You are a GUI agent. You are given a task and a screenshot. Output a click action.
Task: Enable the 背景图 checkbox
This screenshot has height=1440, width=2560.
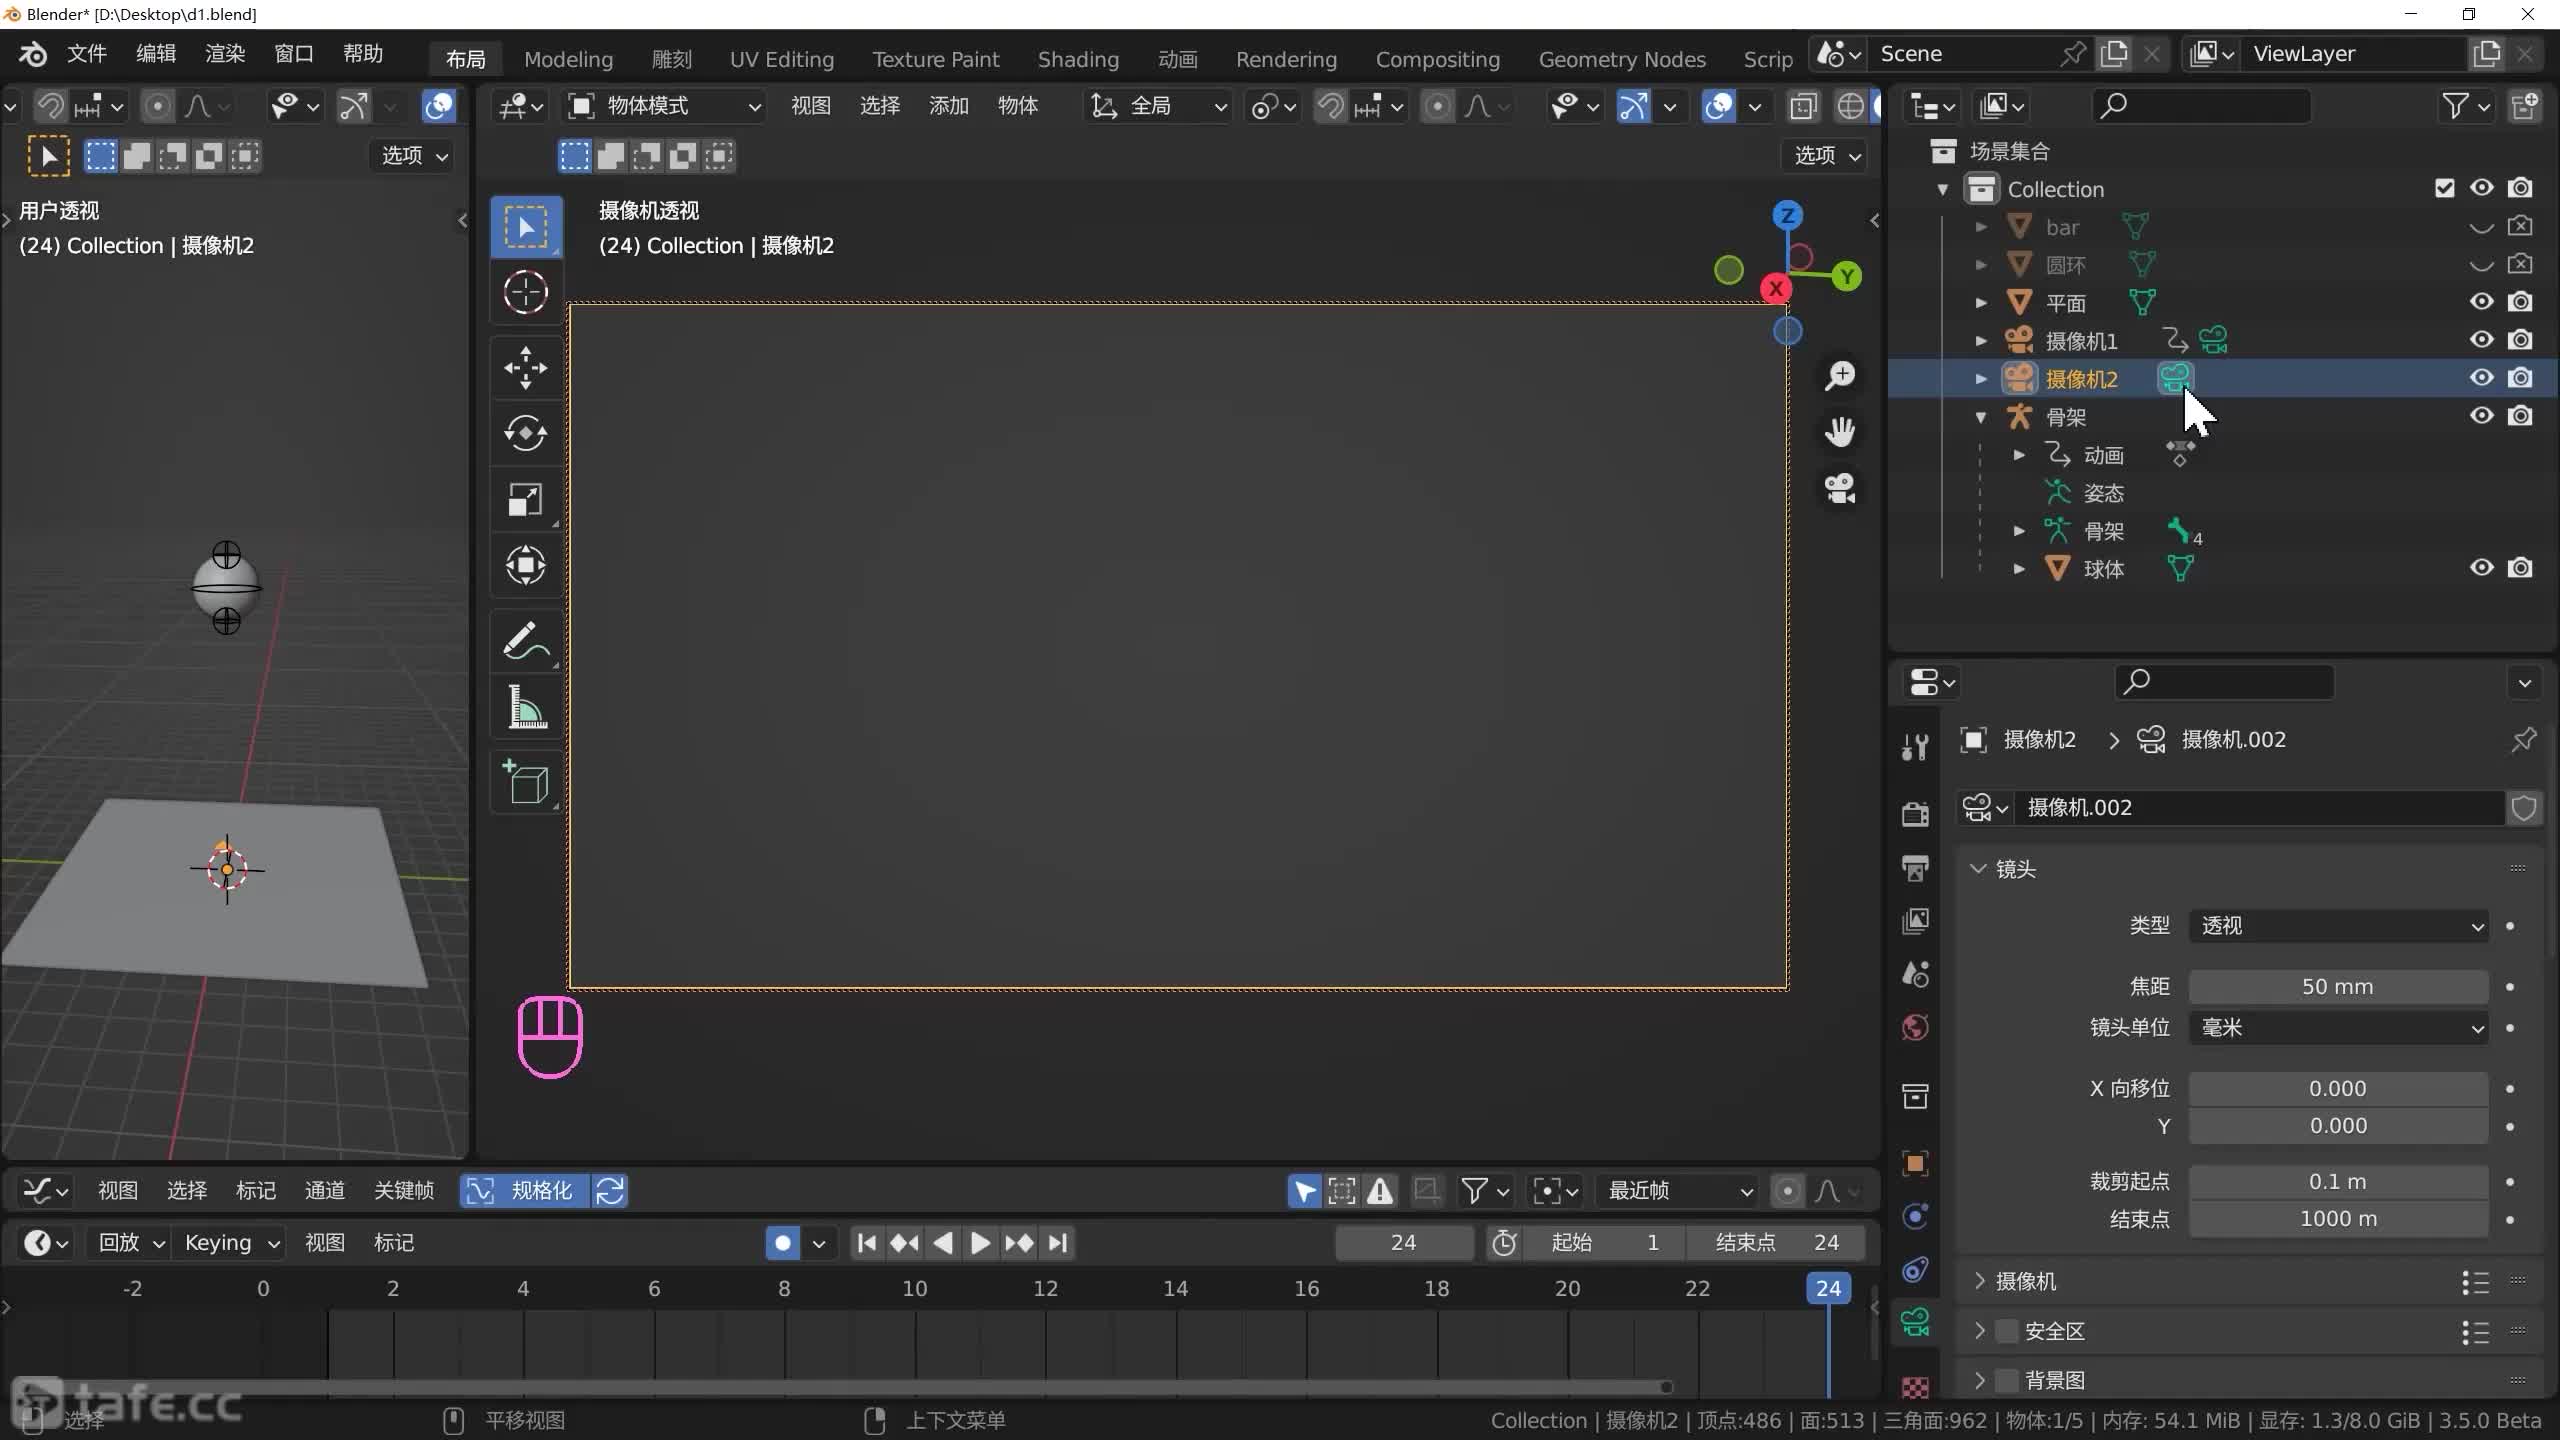(2006, 1380)
